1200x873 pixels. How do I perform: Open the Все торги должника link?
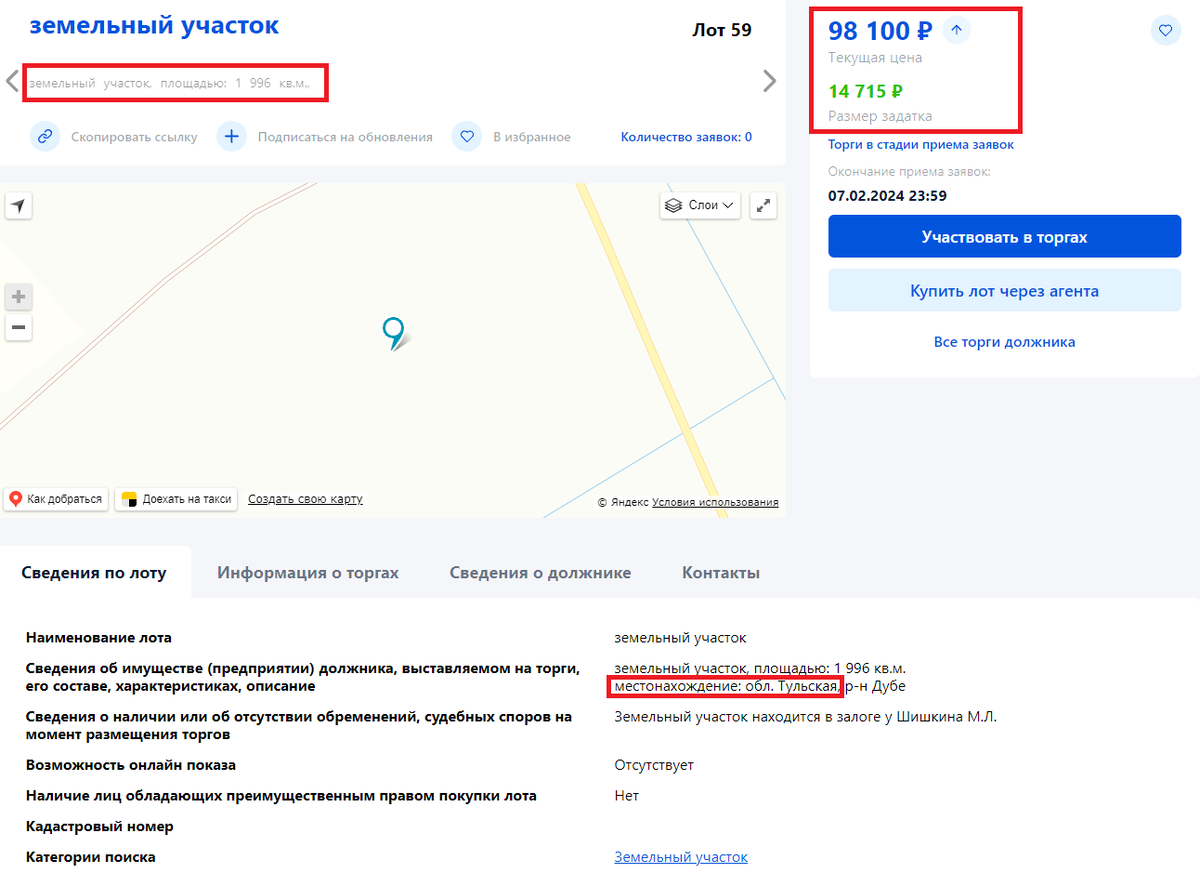click(x=1004, y=341)
